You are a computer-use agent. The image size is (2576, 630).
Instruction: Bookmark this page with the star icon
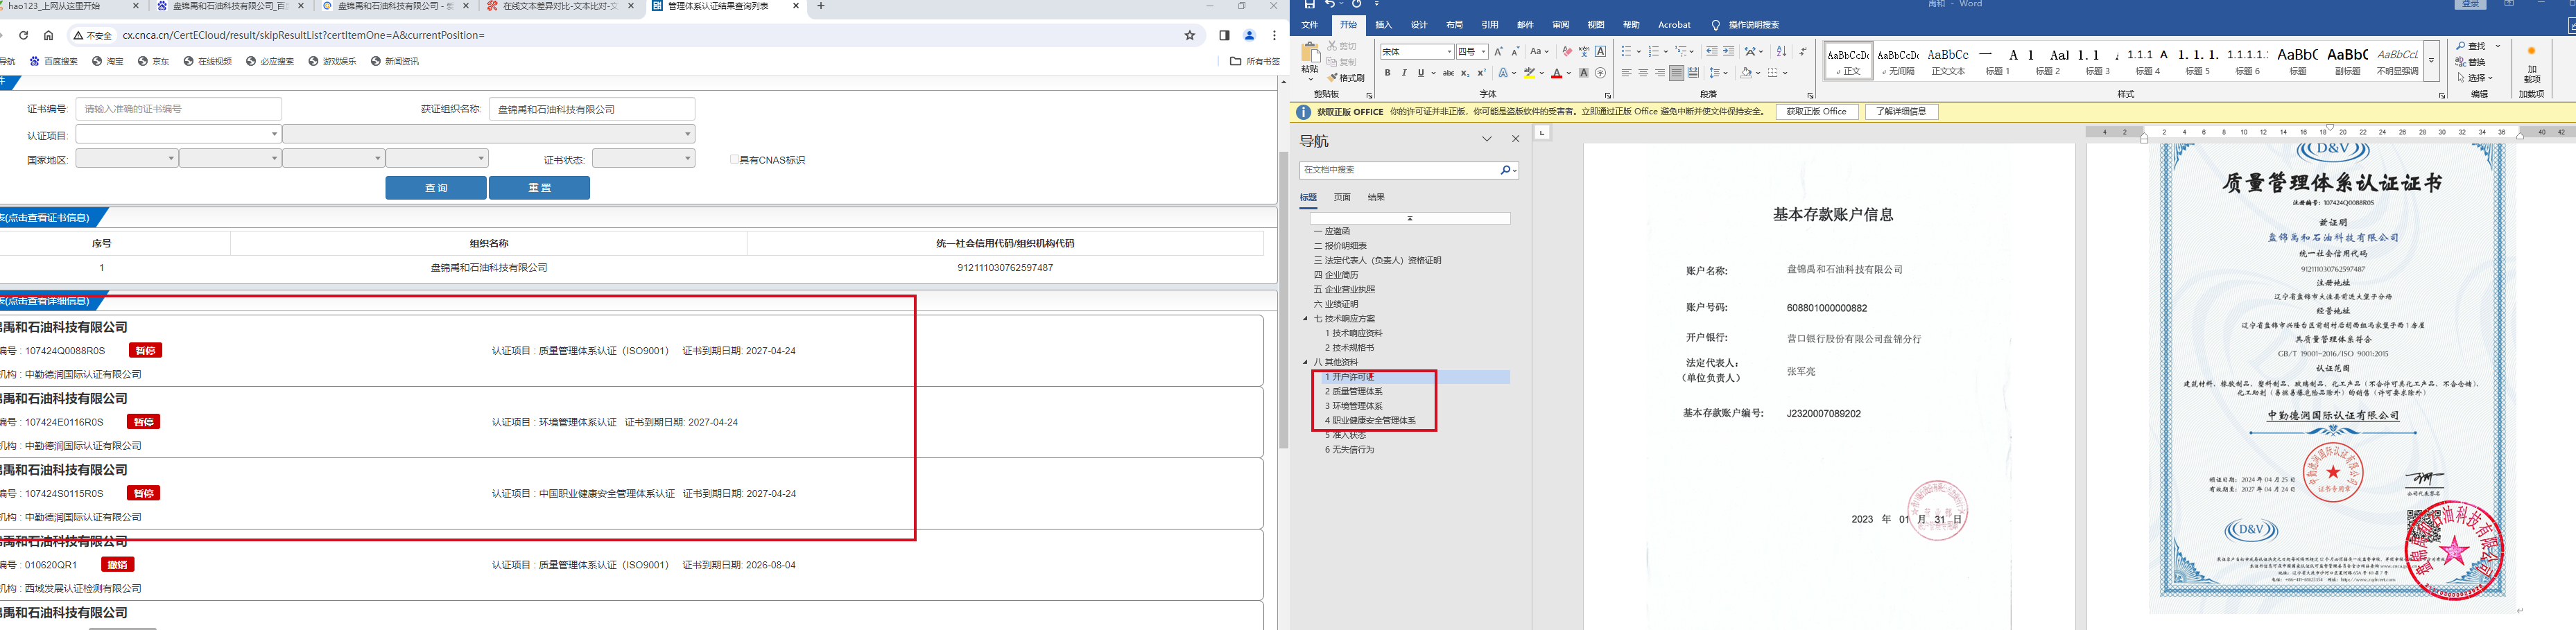point(1190,35)
